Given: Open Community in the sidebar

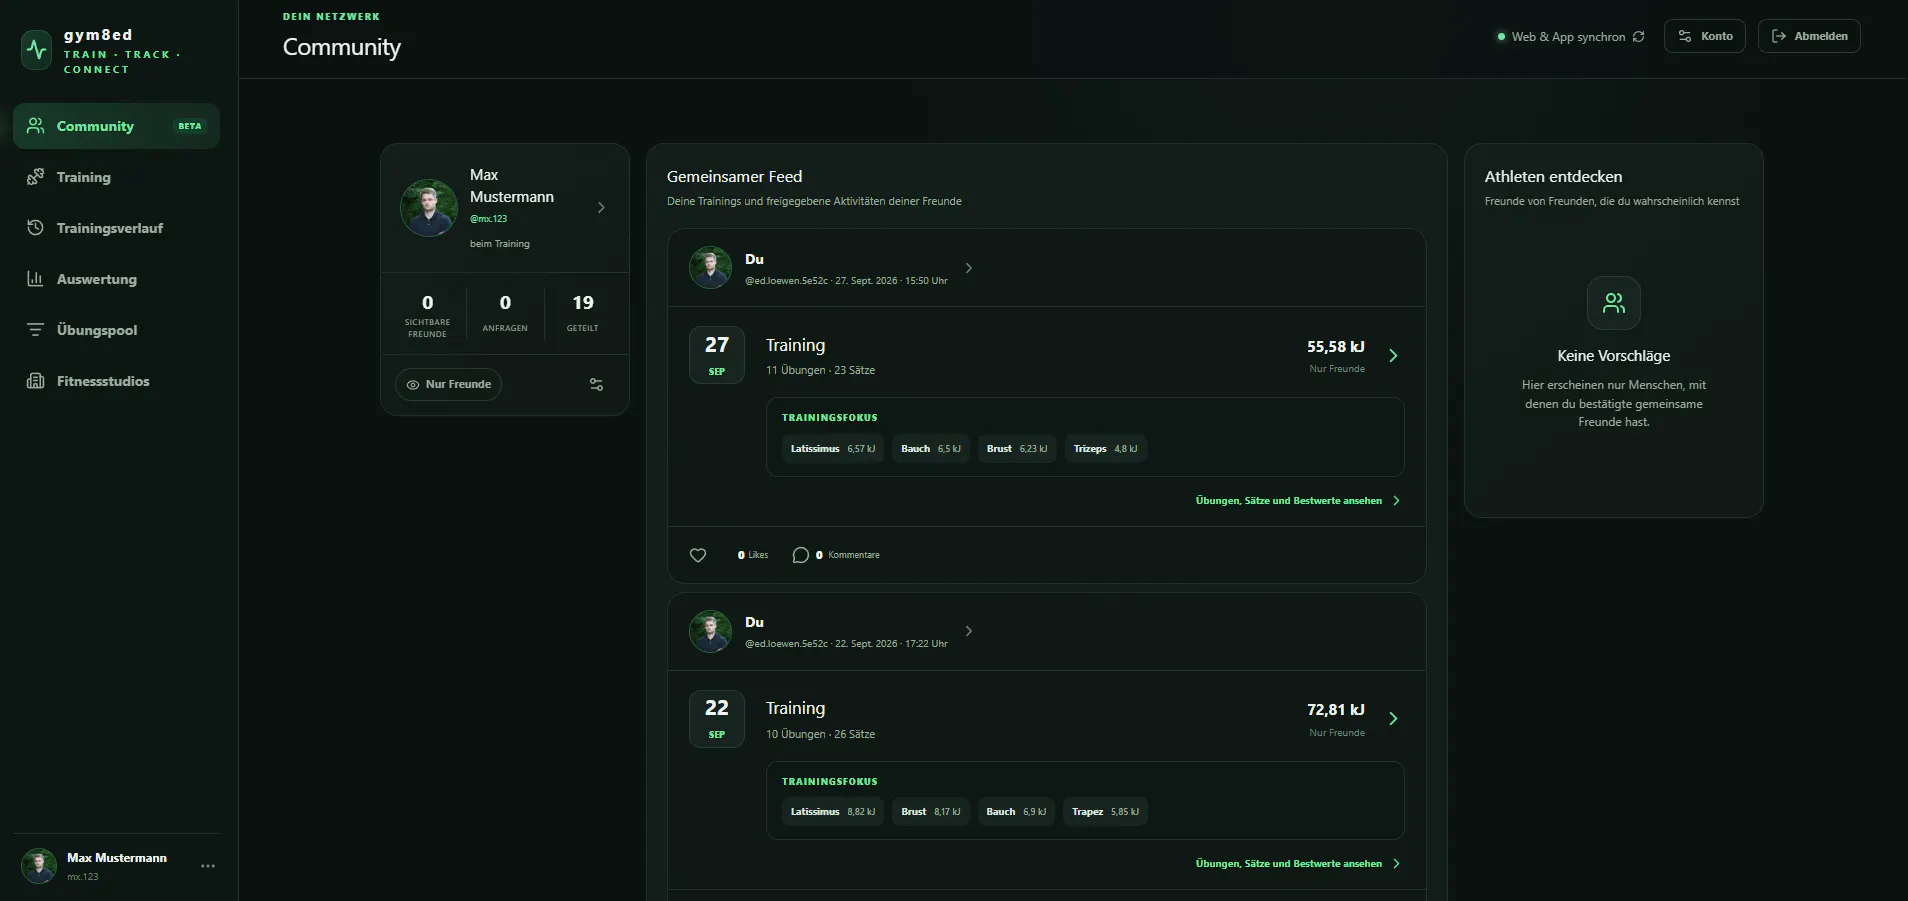Looking at the screenshot, I should (x=116, y=126).
